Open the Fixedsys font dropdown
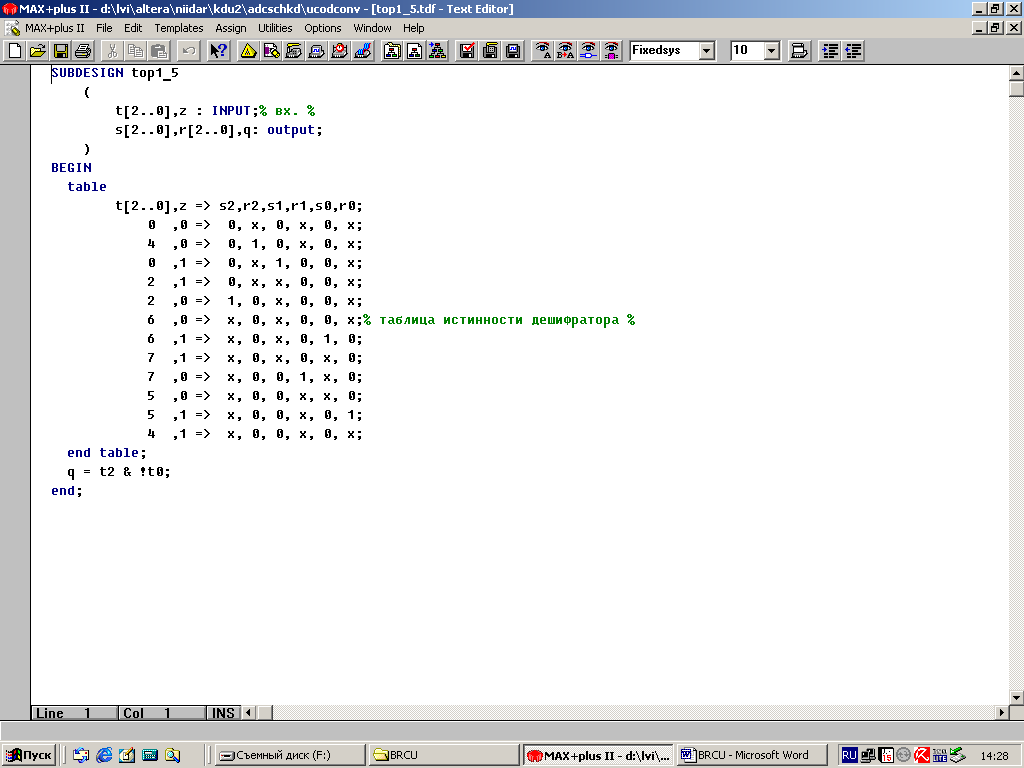Image resolution: width=1024 pixels, height=768 pixels. (707, 51)
